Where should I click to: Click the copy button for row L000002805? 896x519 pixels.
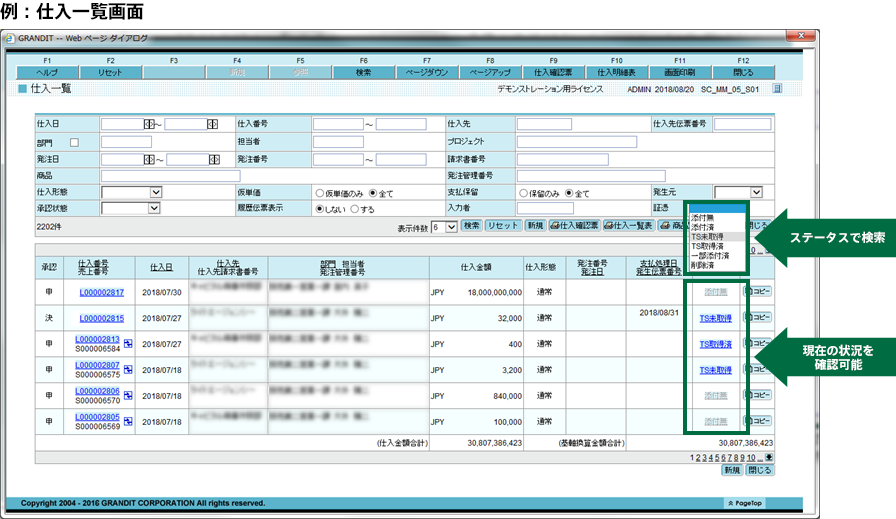(758, 421)
